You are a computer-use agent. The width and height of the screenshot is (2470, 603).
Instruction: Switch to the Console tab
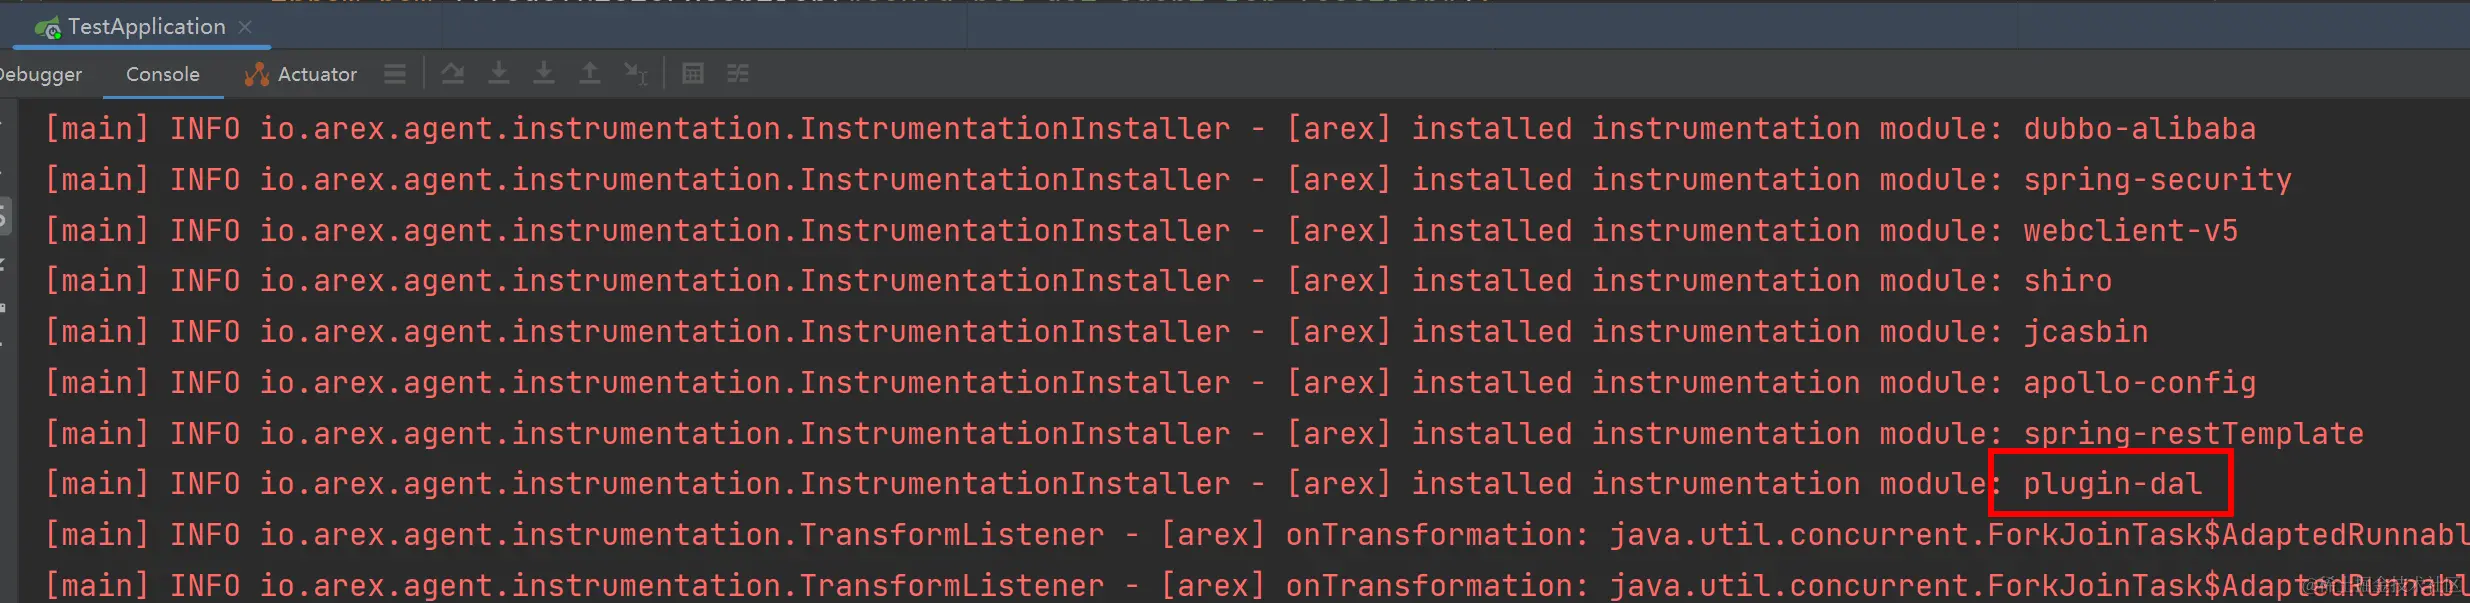pos(162,74)
